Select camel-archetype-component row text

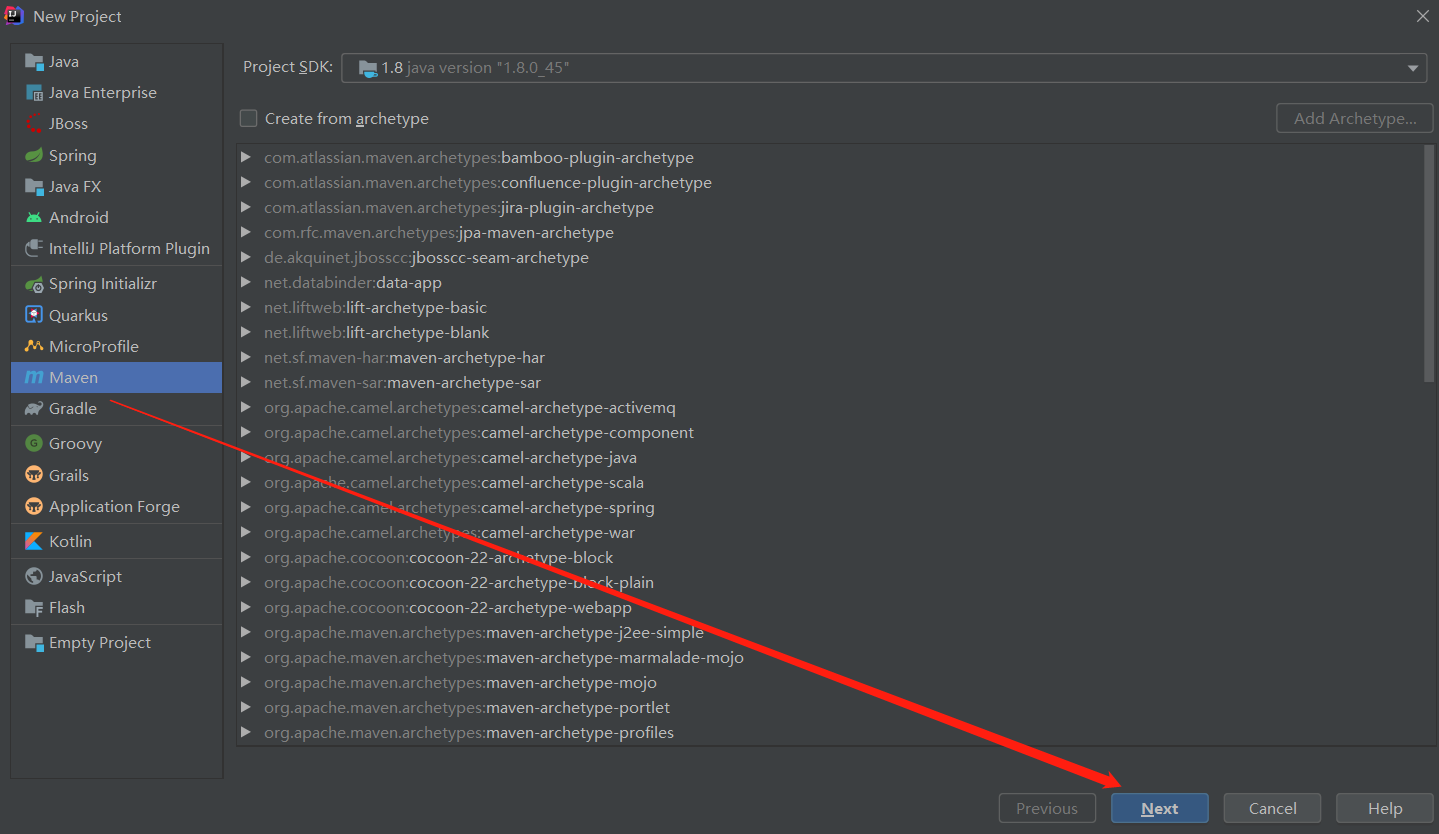point(479,432)
